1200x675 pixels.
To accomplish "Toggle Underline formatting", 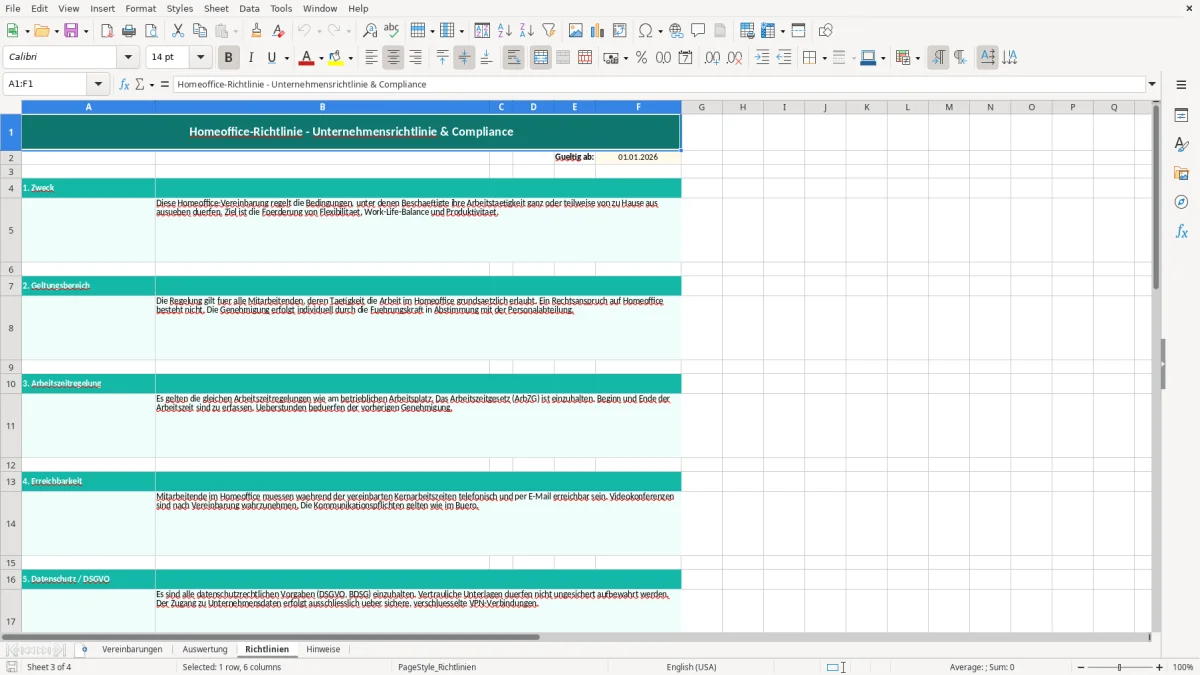I will point(272,58).
